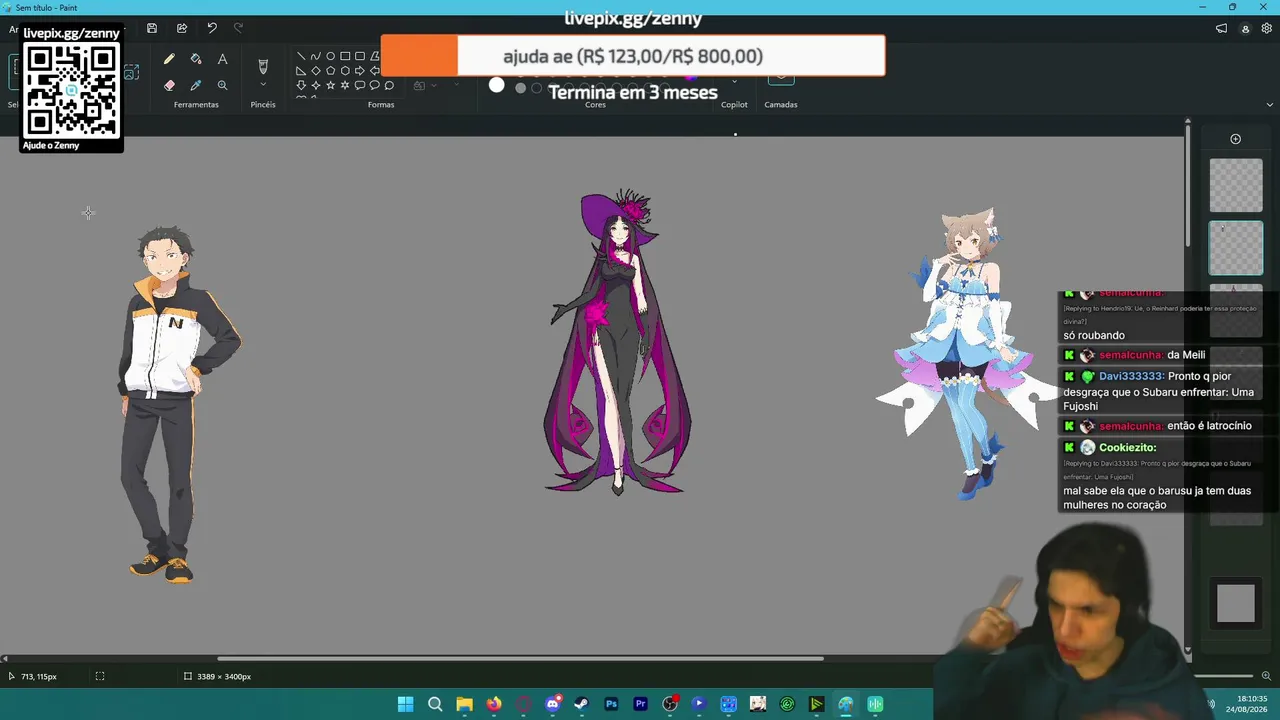Choose the right arrow shape
Viewport: 1280px width, 720px height.
click(x=360, y=71)
